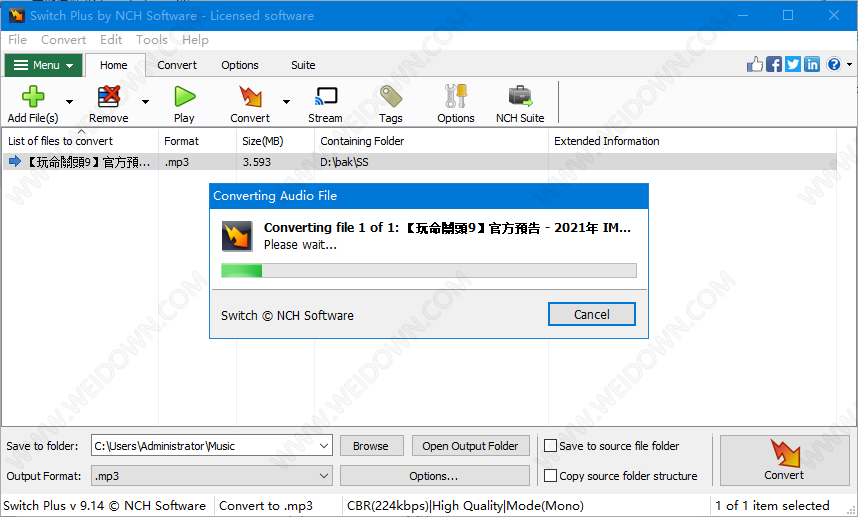Open the File menu
The height and width of the screenshot is (517, 858).
(18, 40)
